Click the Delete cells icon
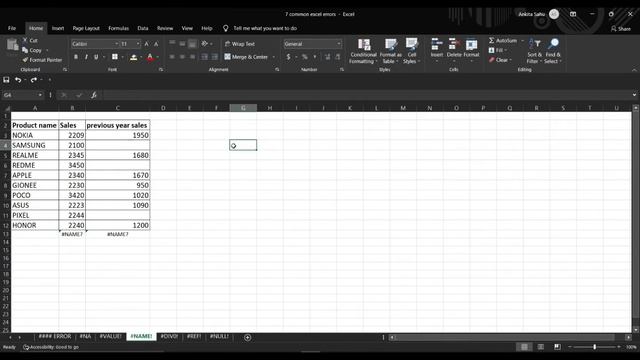640x360 pixels. pos(453,44)
